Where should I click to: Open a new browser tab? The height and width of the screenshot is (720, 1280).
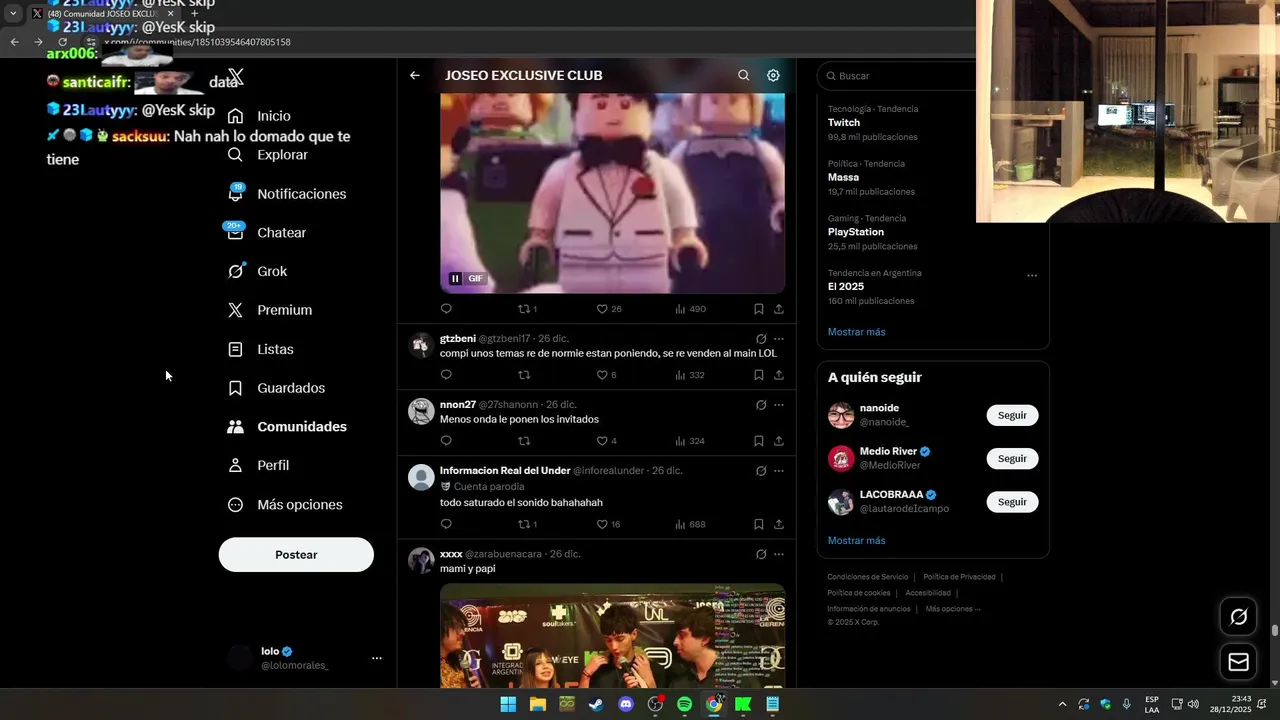click(x=194, y=14)
